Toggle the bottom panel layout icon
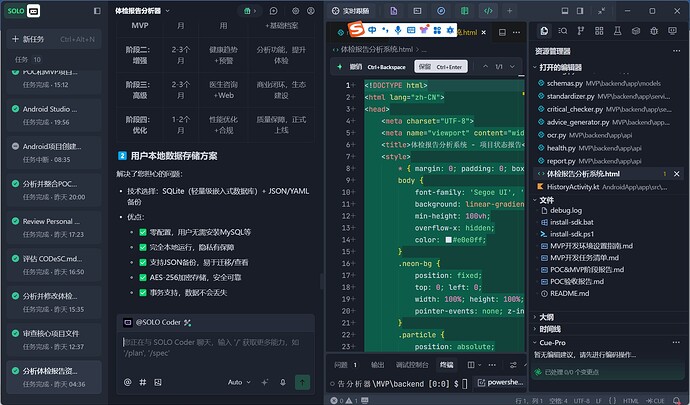The height and width of the screenshot is (405, 690). click(565, 11)
